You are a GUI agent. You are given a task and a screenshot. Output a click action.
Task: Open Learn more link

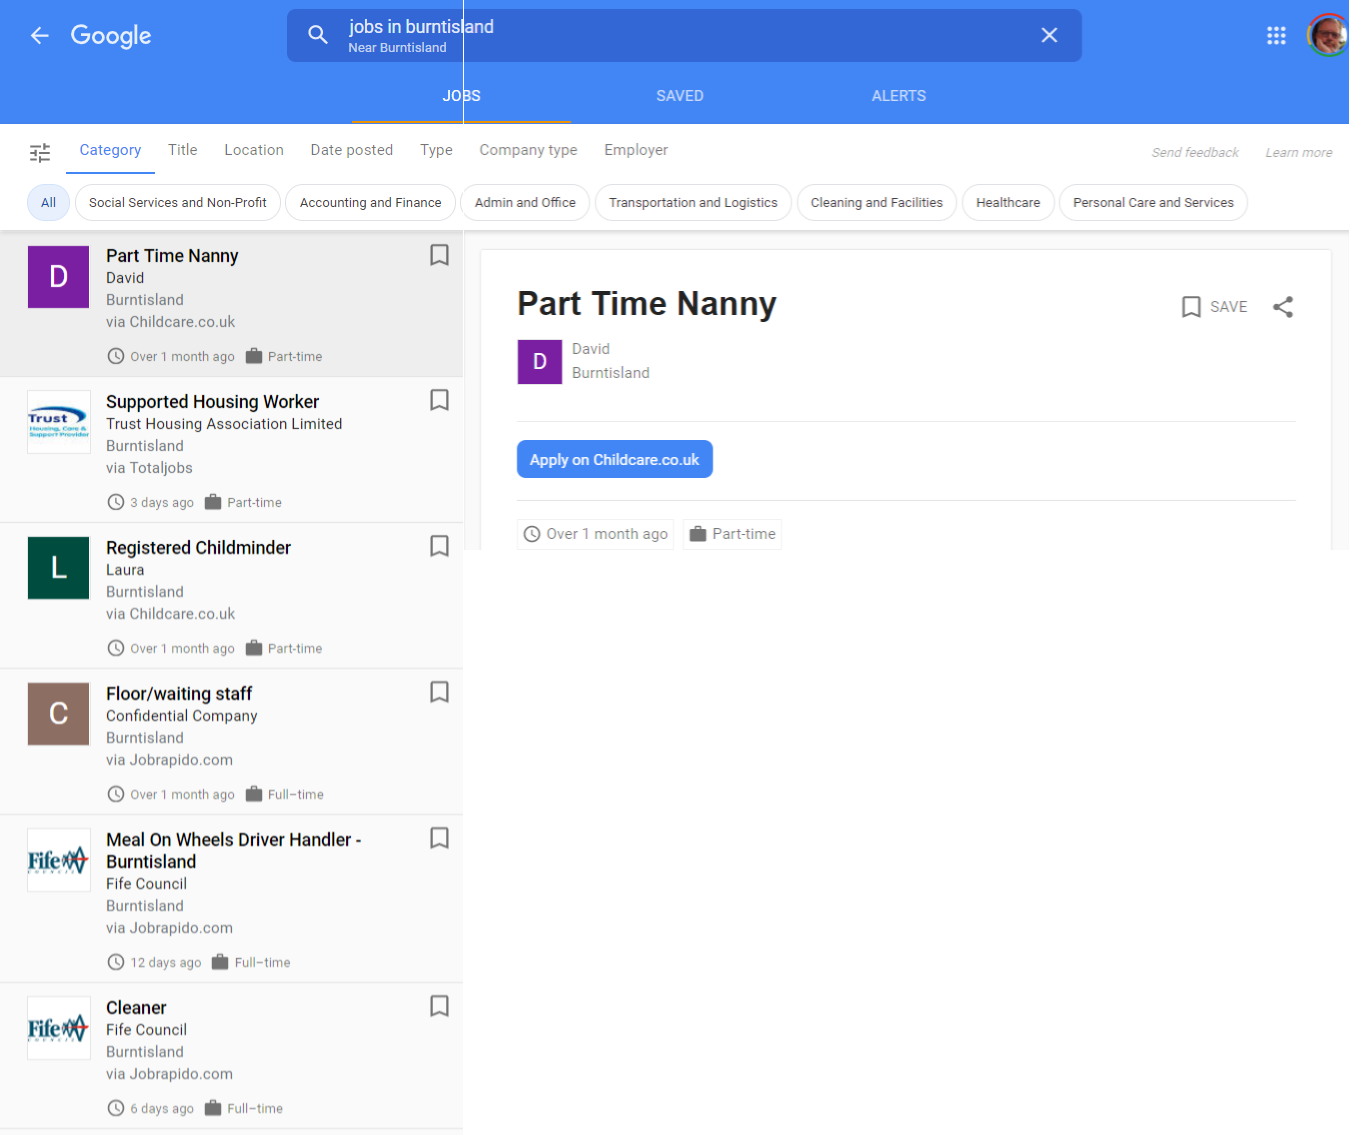coord(1298,153)
